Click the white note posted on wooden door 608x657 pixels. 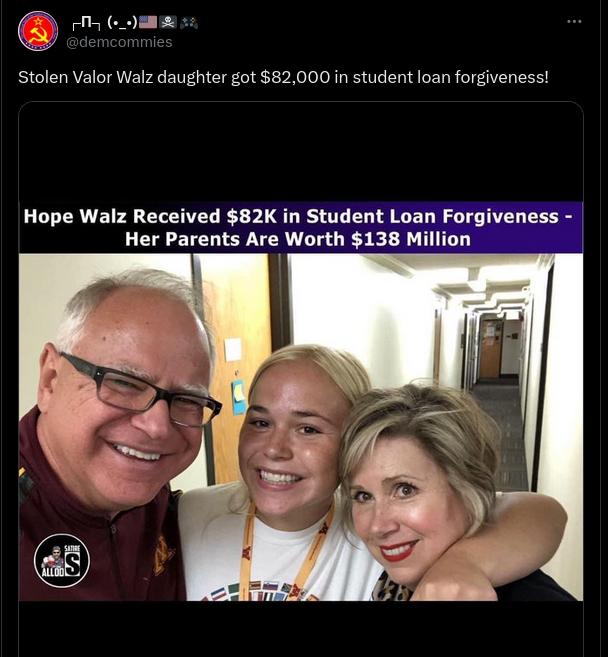(x=233, y=350)
